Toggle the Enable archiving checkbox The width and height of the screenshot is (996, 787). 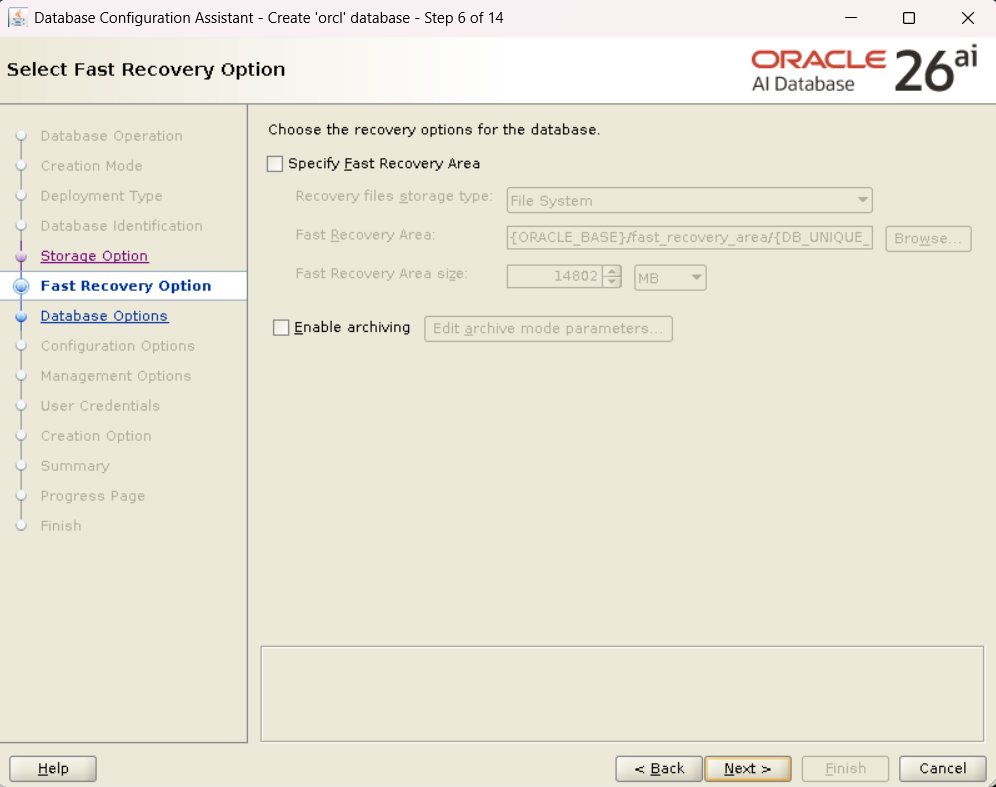(x=281, y=328)
